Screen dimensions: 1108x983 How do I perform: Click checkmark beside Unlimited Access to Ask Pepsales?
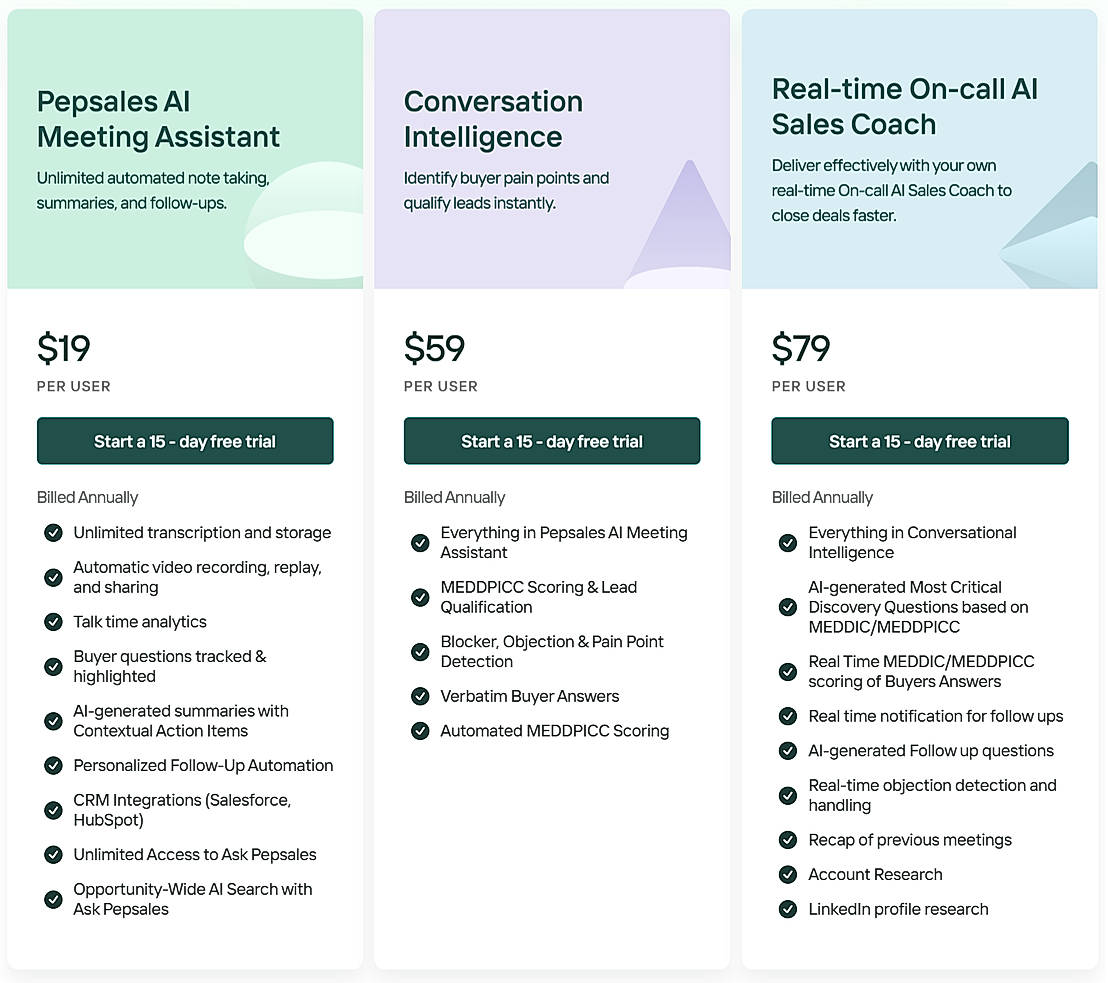point(53,854)
